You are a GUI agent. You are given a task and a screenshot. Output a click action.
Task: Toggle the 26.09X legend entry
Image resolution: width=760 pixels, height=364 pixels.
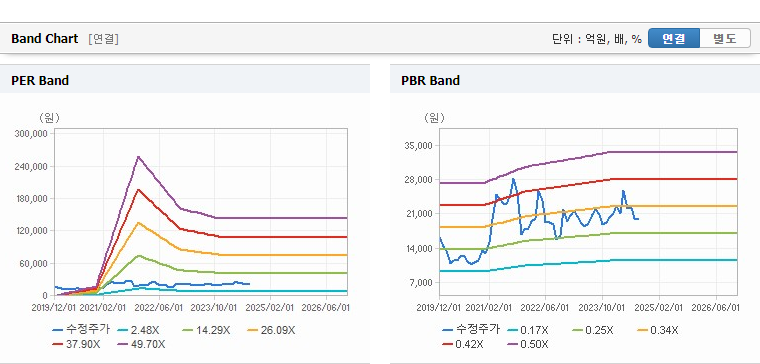[271, 331]
